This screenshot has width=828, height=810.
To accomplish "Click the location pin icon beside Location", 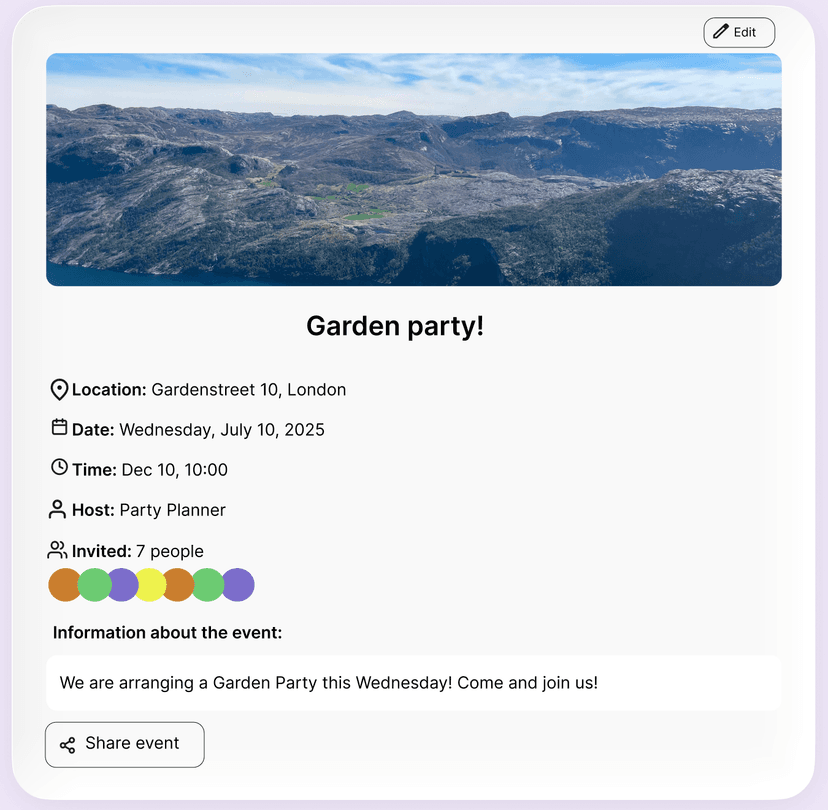I will (x=59, y=389).
